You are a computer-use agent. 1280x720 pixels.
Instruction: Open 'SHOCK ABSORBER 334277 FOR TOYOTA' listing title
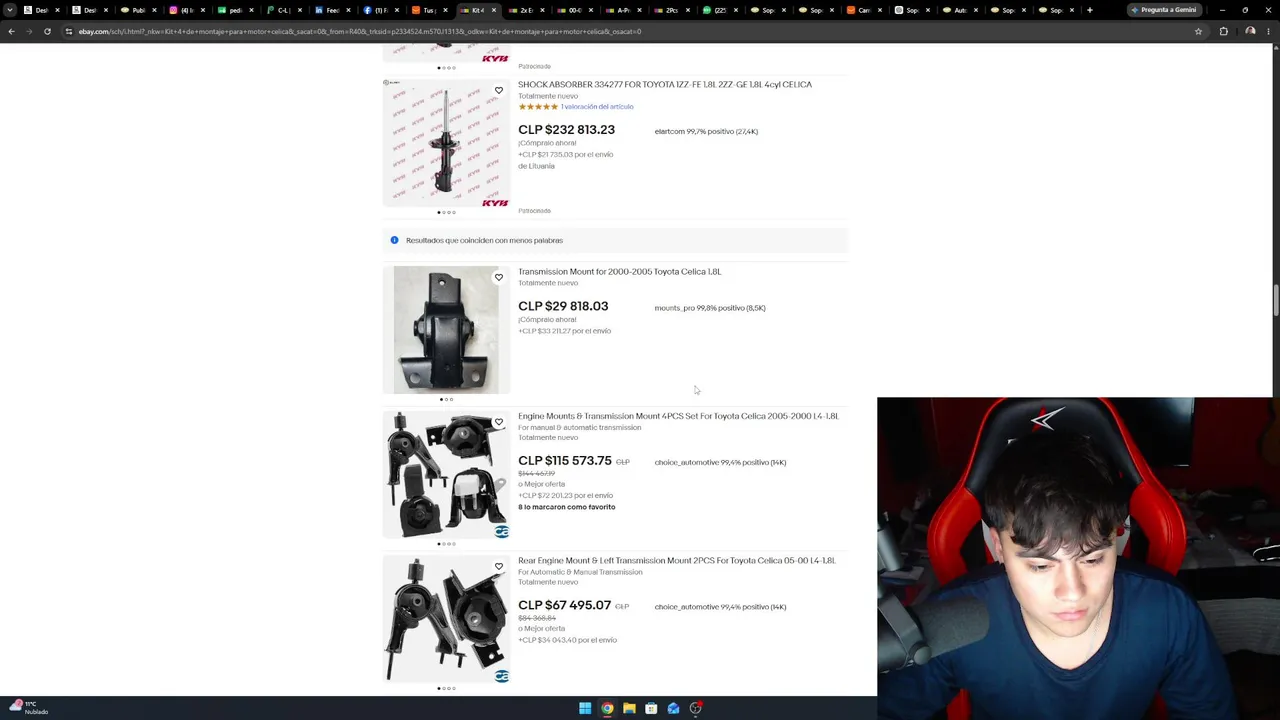(x=665, y=85)
